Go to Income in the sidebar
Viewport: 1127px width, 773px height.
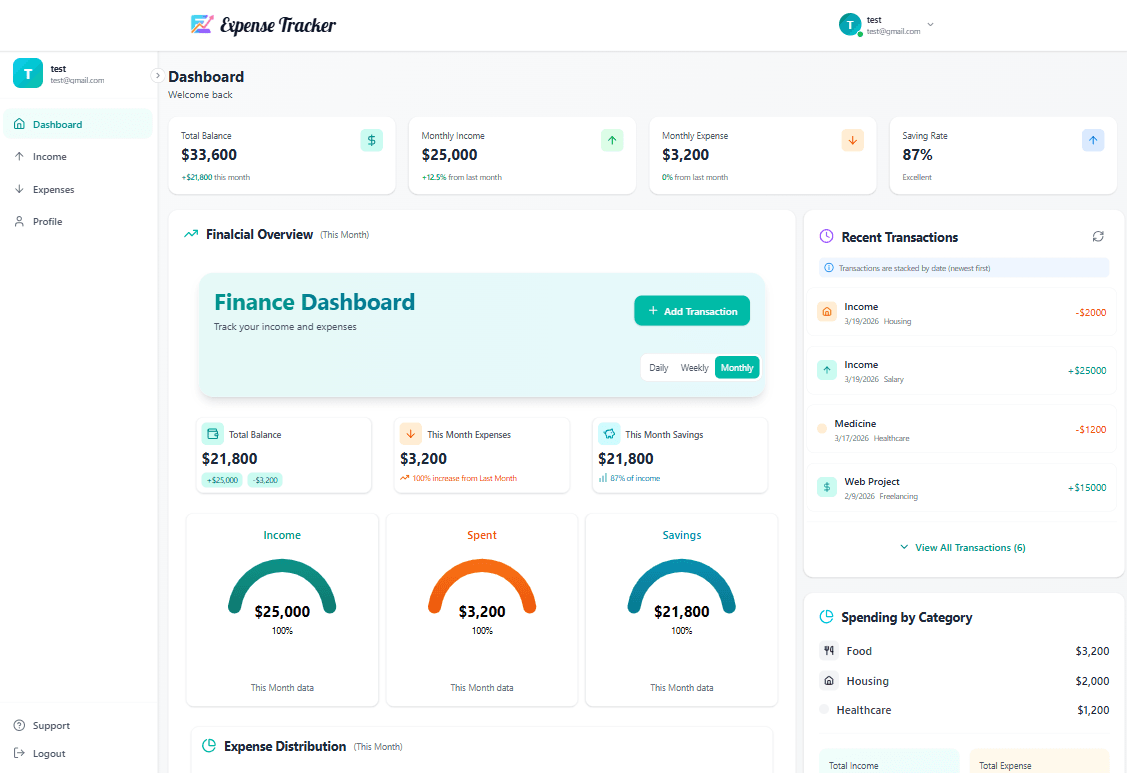pos(78,157)
